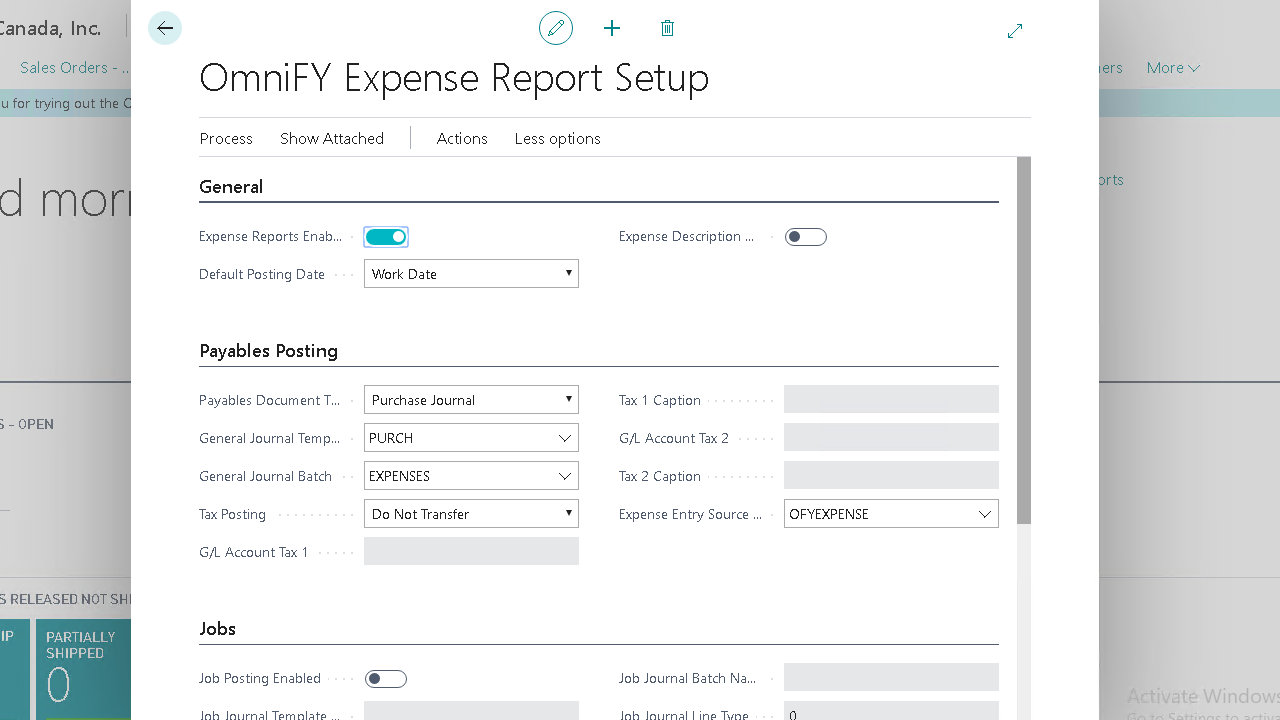Expand the Expense Entry Source Code lookup
This screenshot has height=720, width=1280.
985,514
